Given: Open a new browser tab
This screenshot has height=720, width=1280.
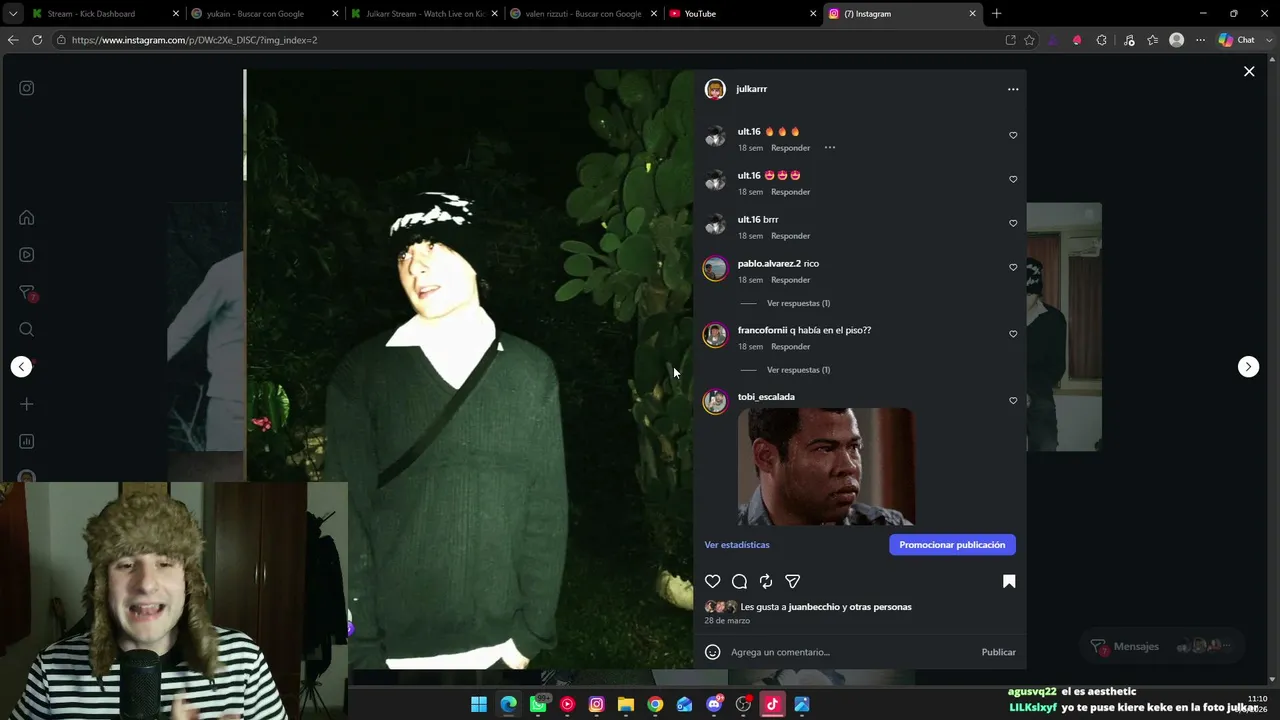Looking at the screenshot, I should click(x=996, y=14).
